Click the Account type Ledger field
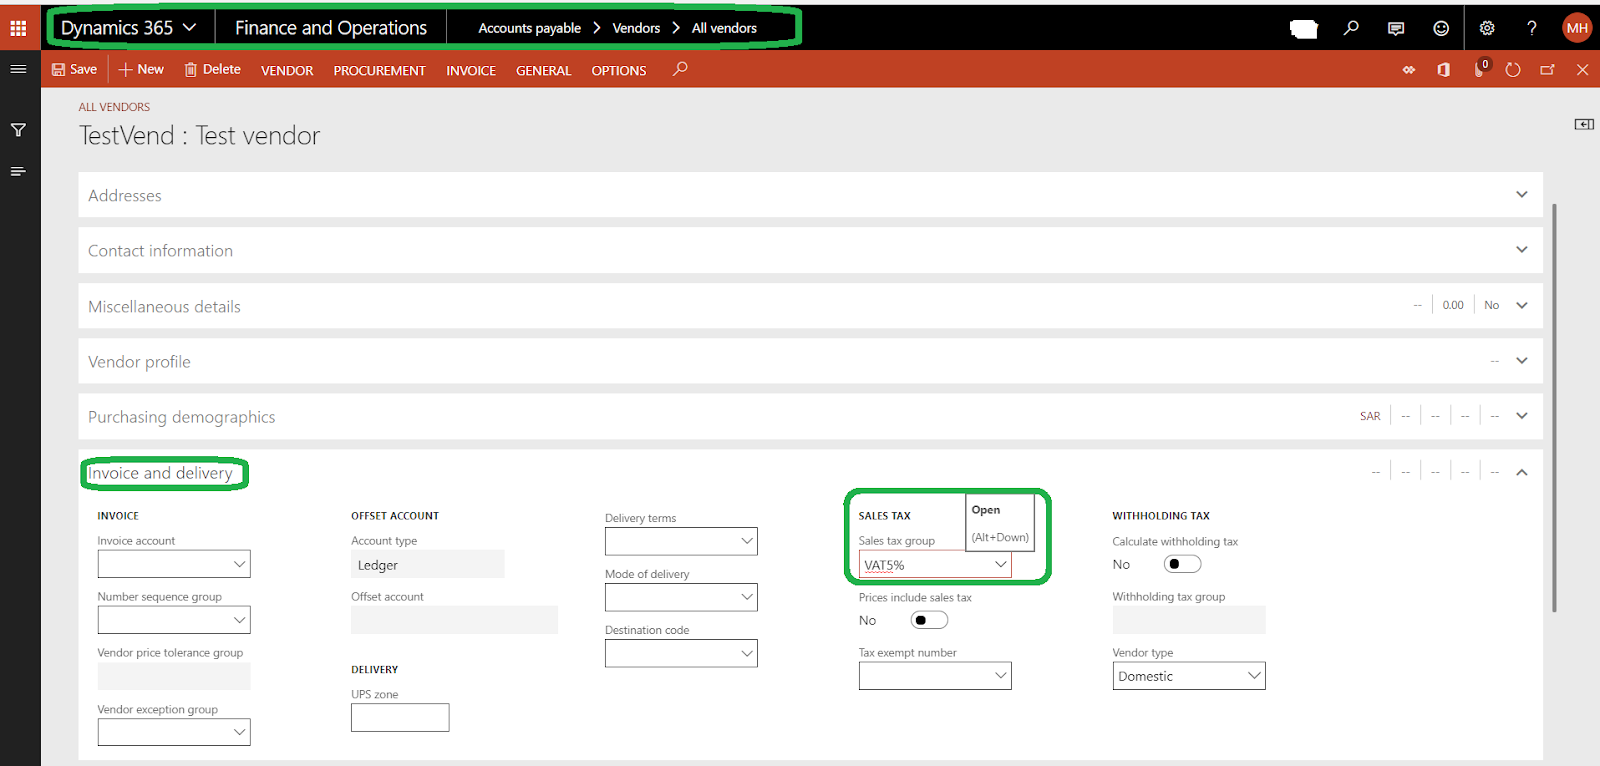The height and width of the screenshot is (766, 1600). [x=427, y=564]
